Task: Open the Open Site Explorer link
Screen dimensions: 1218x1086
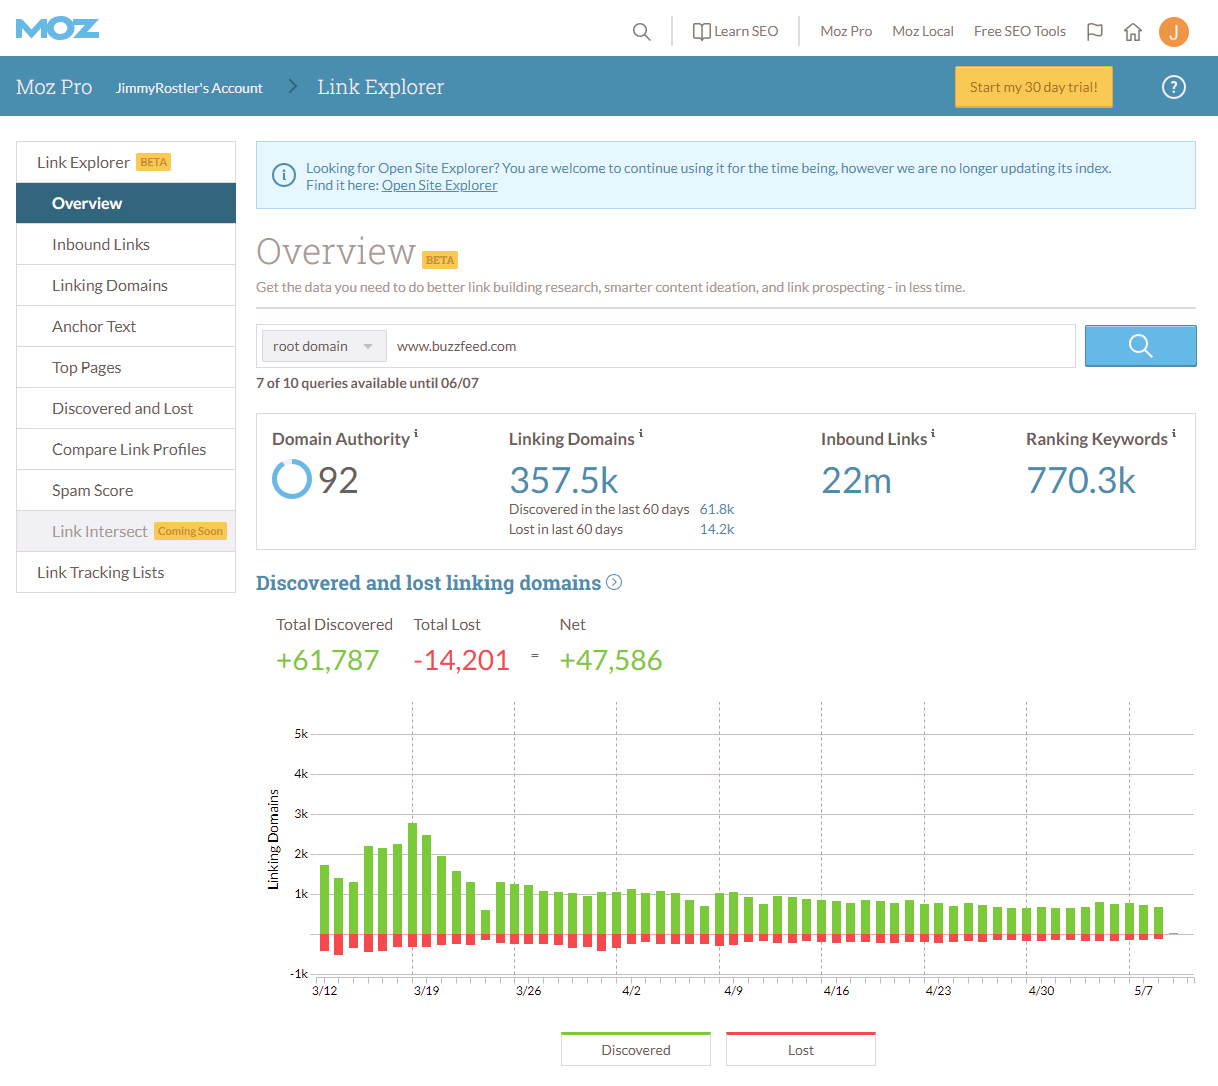Action: 439,184
